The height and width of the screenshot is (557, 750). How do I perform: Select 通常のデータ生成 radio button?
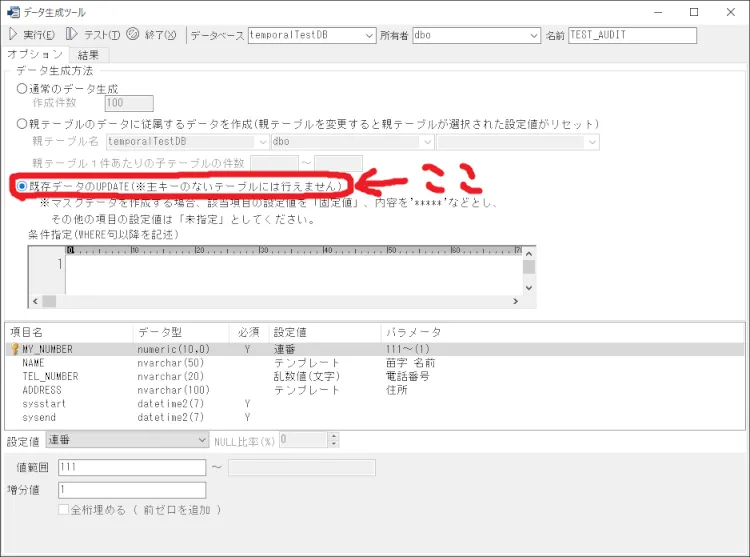pos(22,88)
